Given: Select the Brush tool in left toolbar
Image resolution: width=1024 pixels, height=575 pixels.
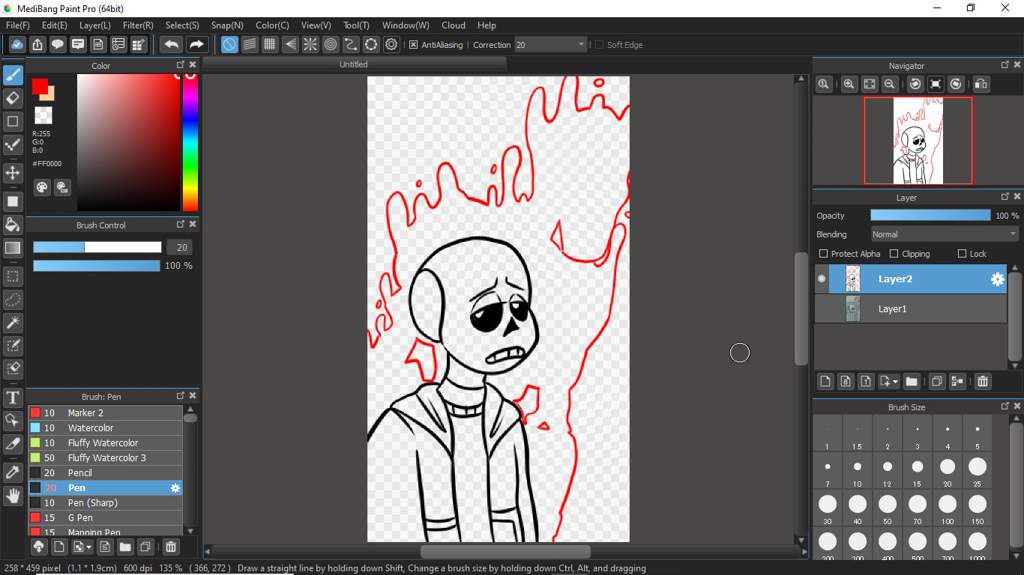Looking at the screenshot, I should tap(12, 74).
